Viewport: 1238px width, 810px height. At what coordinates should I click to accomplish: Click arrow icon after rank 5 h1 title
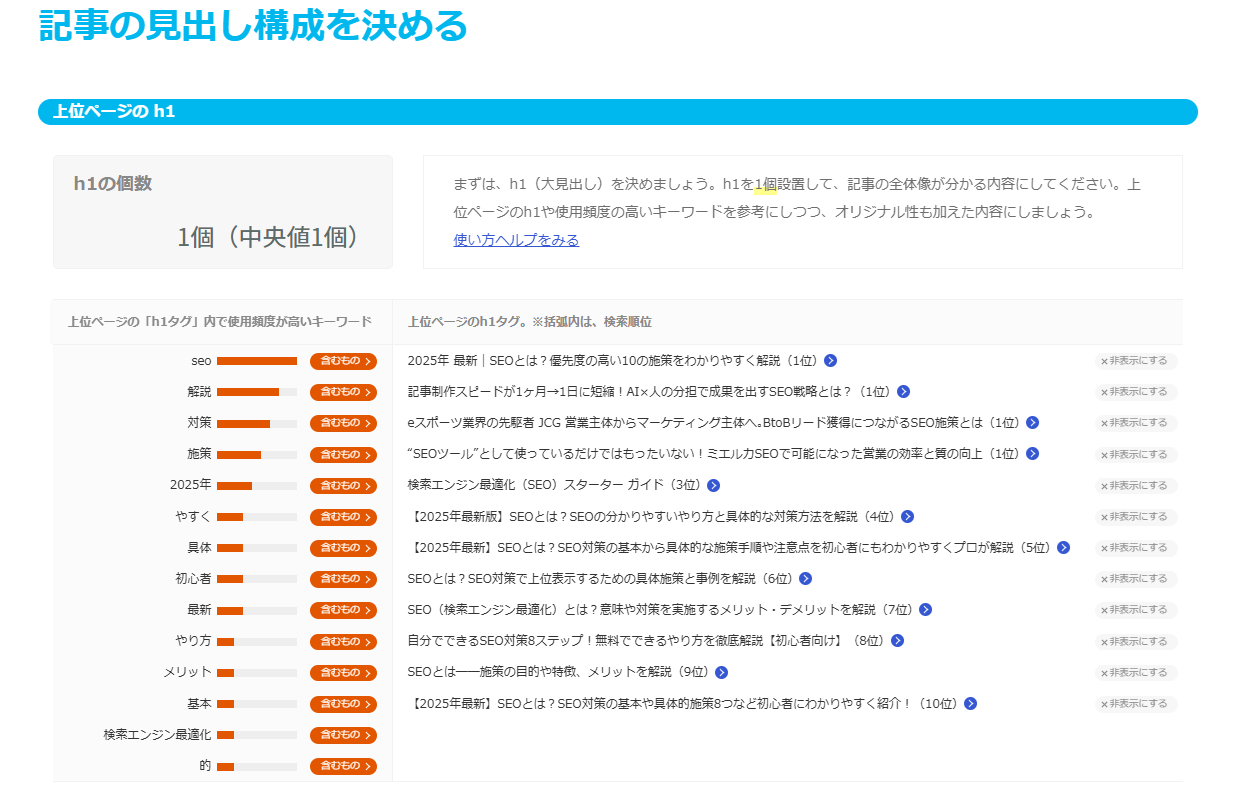1063,548
